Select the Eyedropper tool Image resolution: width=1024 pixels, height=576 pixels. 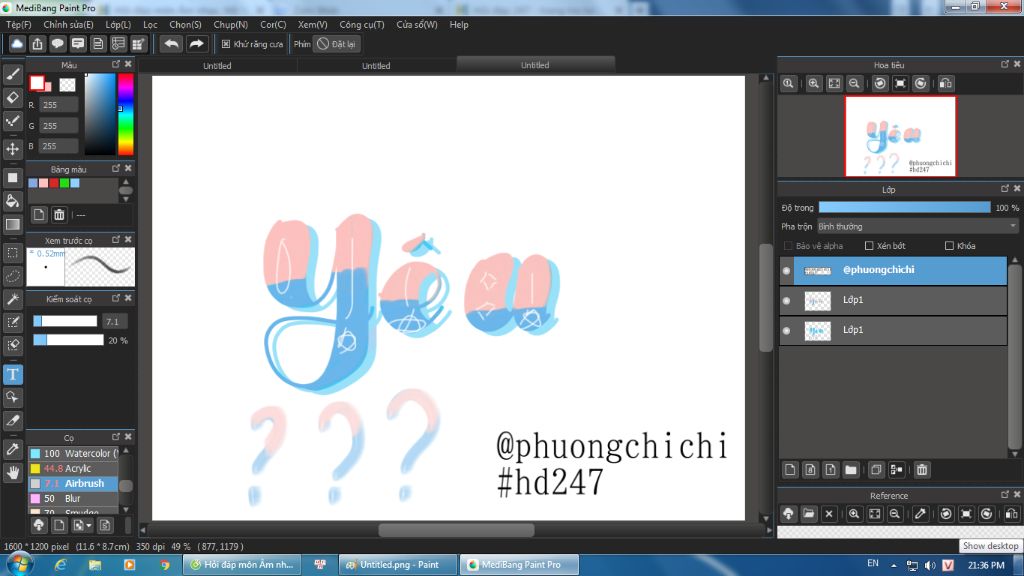coord(12,449)
